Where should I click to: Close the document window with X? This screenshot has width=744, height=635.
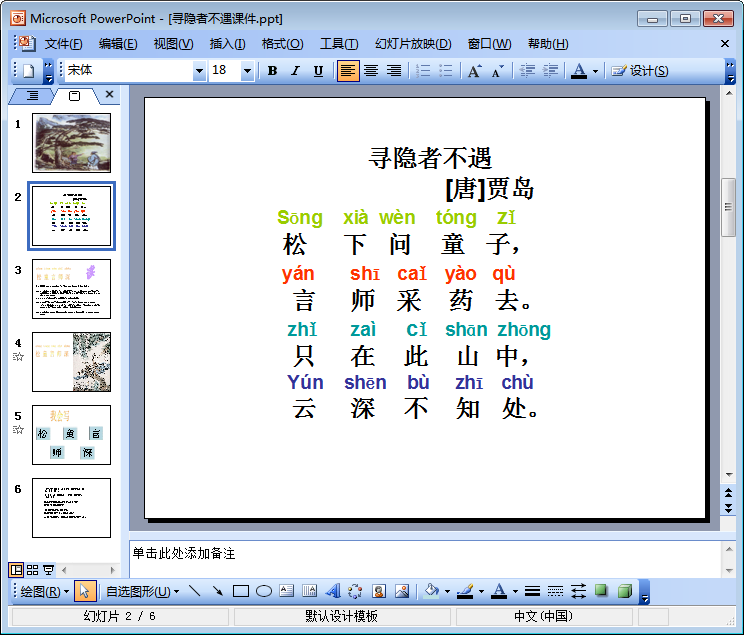tap(725, 44)
